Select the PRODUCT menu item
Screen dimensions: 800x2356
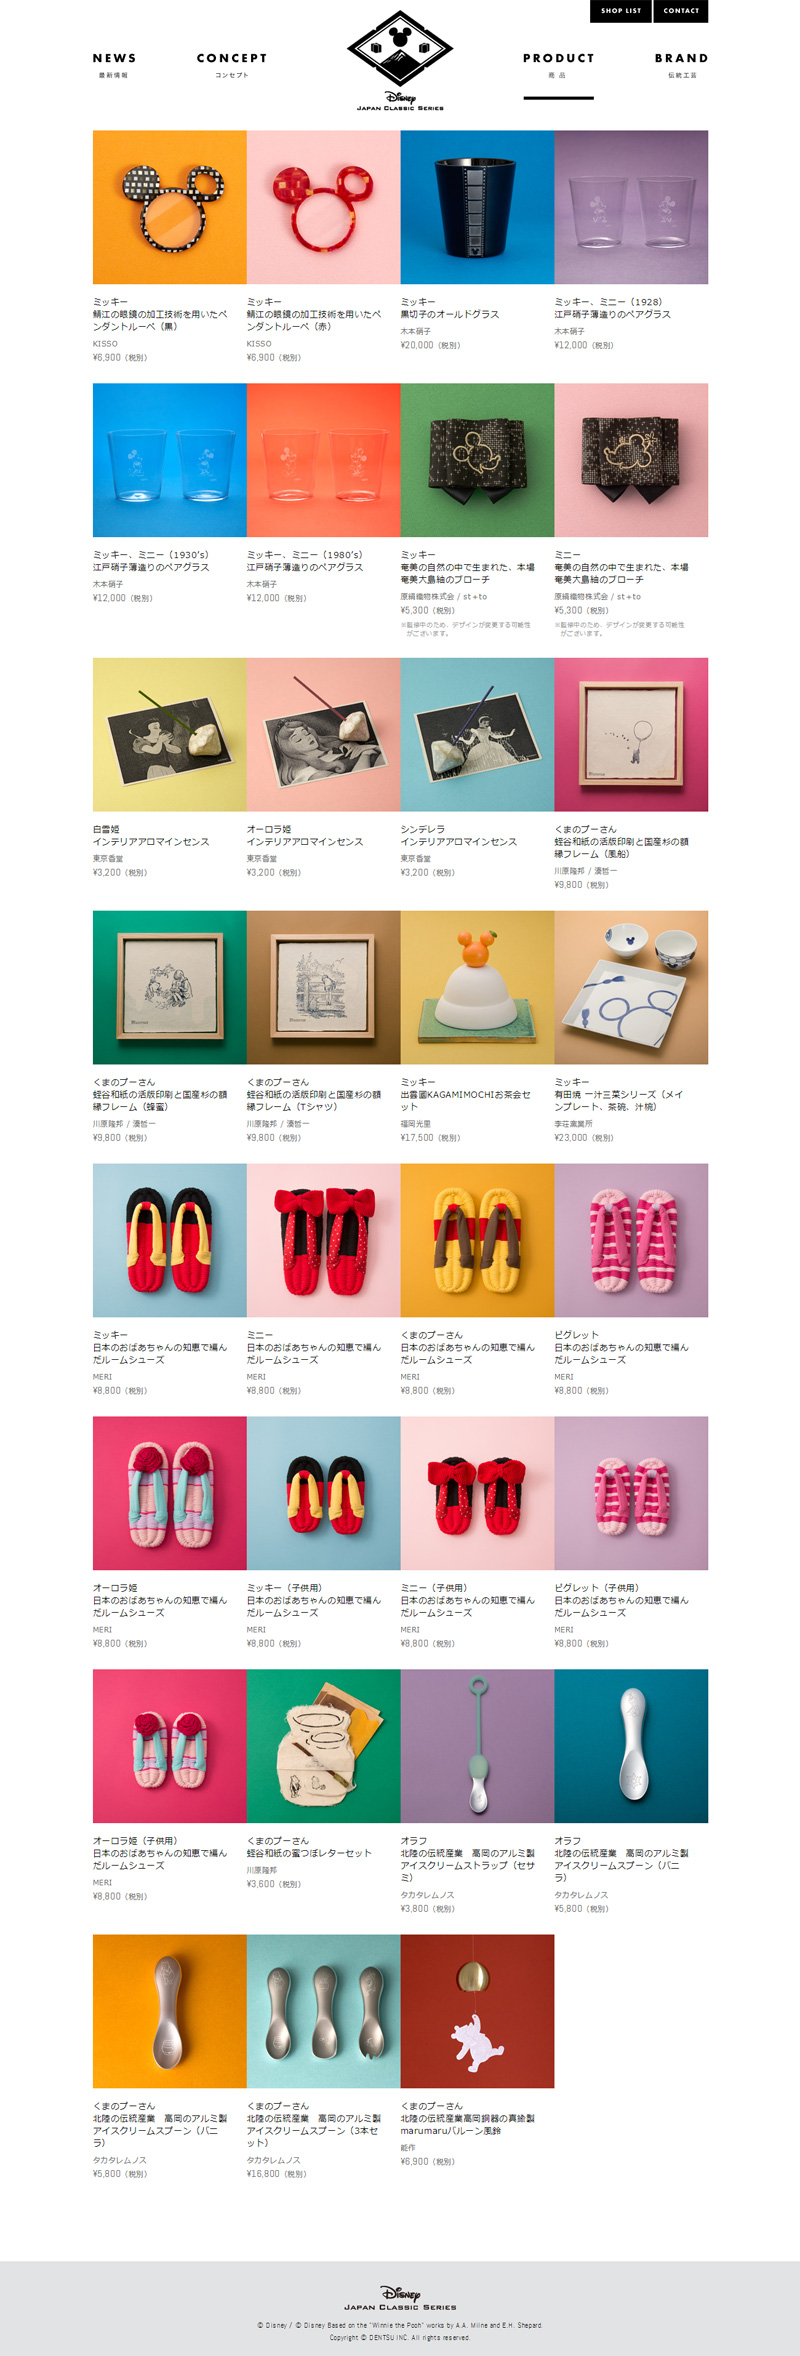(558, 64)
